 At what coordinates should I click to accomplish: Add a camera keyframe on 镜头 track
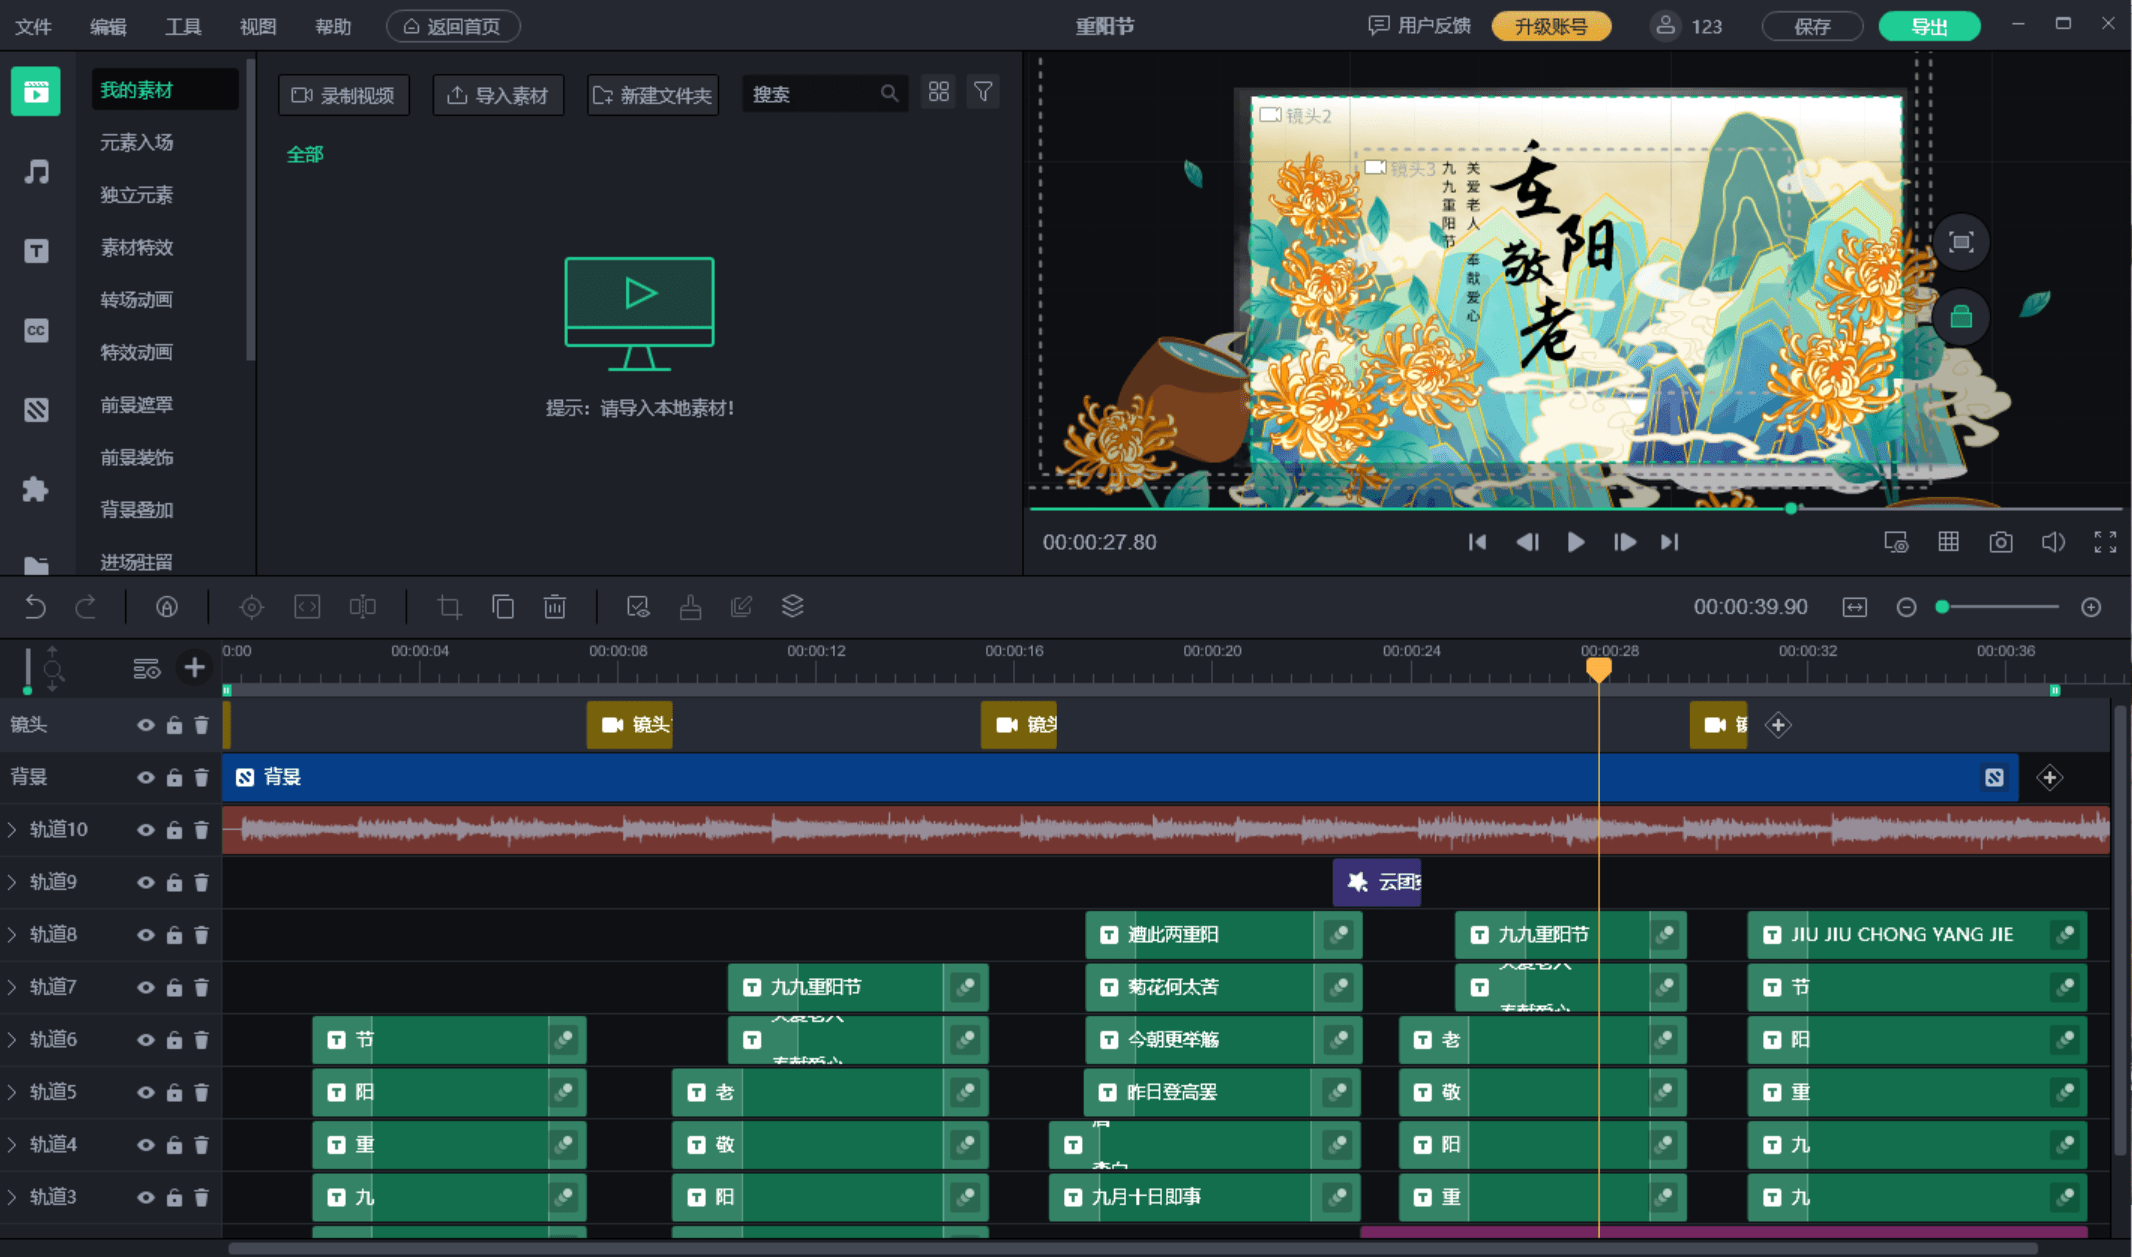pos(1778,725)
